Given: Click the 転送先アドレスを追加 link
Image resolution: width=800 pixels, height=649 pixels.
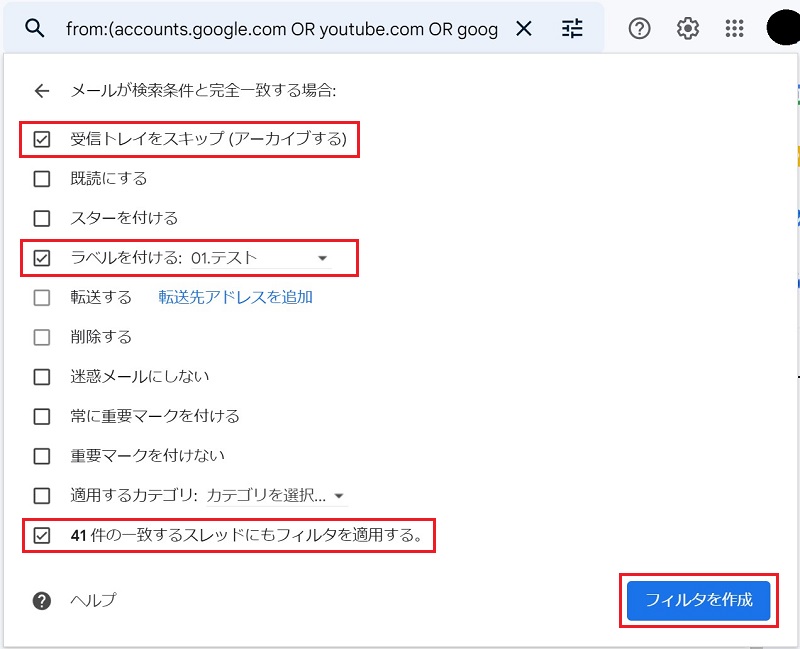Looking at the screenshot, I should [x=235, y=297].
